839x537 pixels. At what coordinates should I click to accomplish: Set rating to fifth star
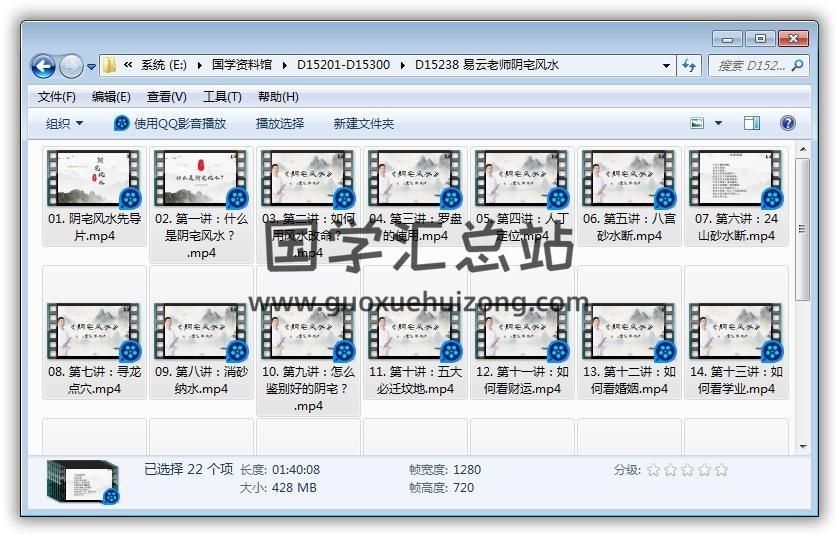[721, 470]
